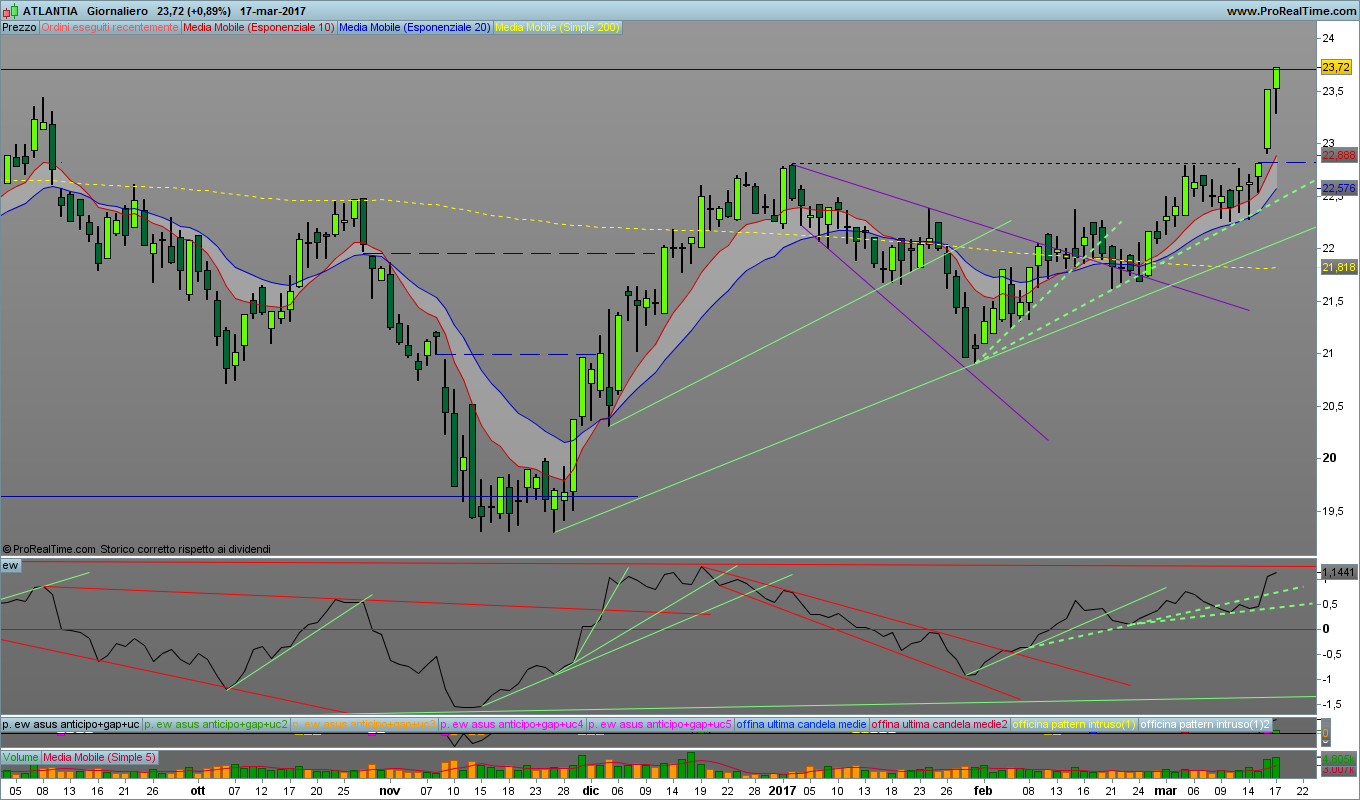The image size is (1360, 800).
Task: Click 'officina pattern intruso(1)2' label
Action: 1206,724
